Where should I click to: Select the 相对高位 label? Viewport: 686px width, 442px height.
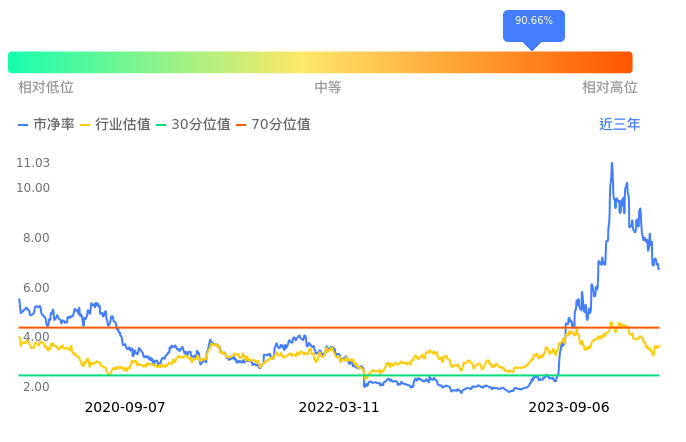coord(609,88)
